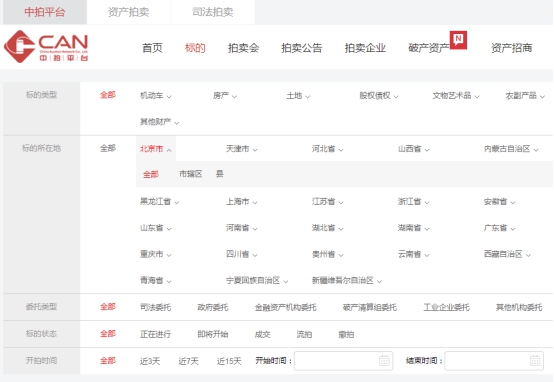The width and height of the screenshot is (554, 382).
Task: Filter by 工业企业委托
Action: (447, 307)
